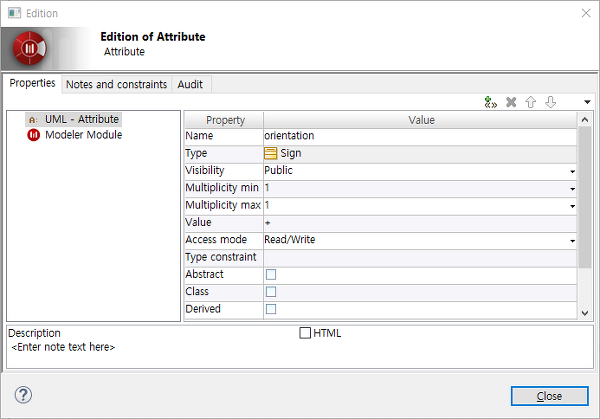Click the help question mark icon

pos(23,395)
